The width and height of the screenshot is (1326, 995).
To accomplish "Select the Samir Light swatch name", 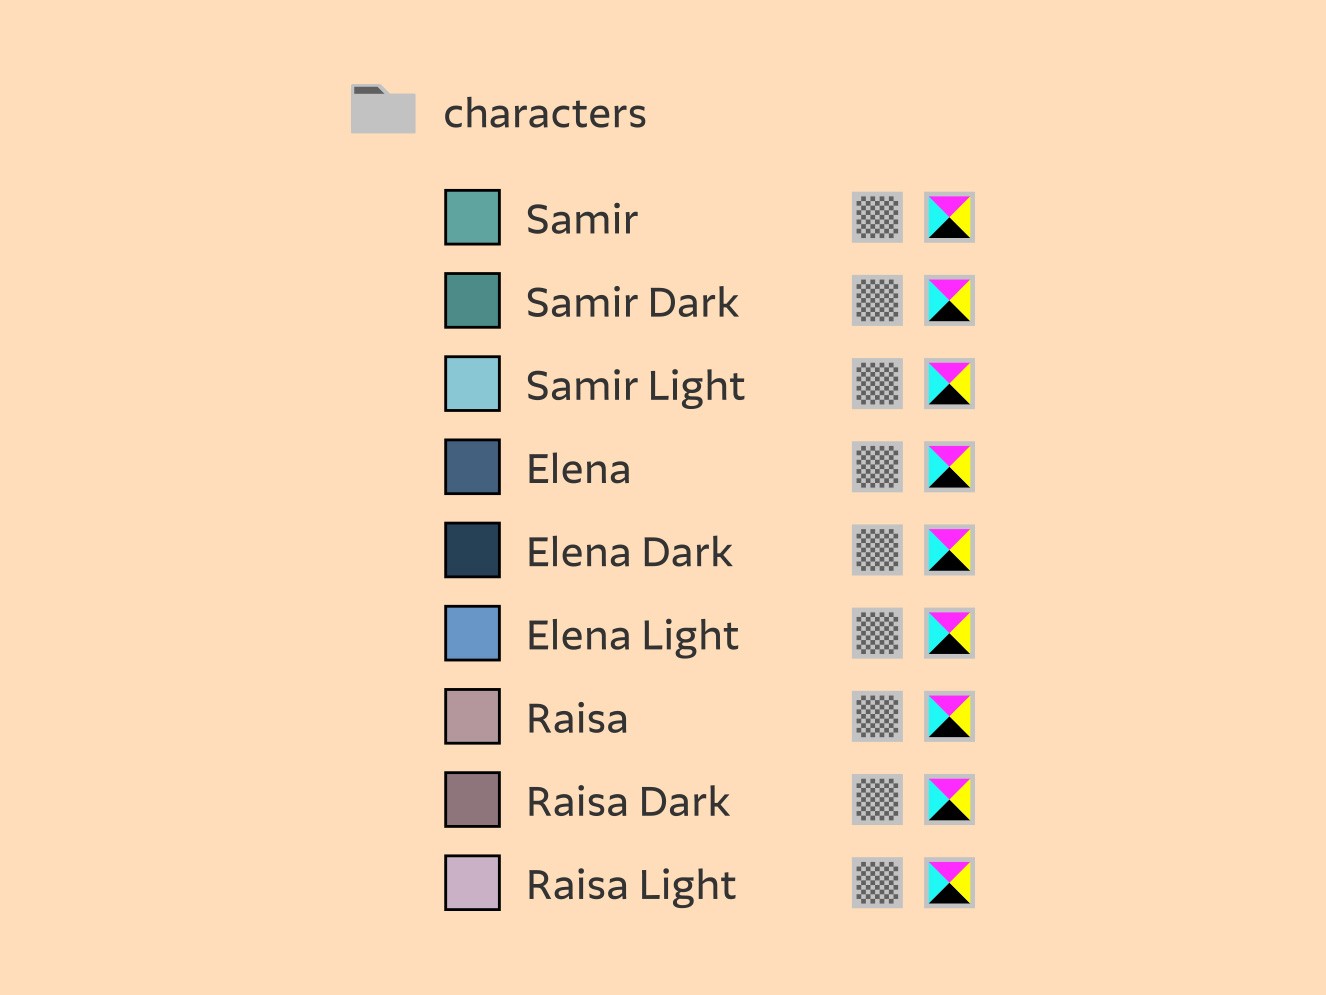I will (635, 387).
